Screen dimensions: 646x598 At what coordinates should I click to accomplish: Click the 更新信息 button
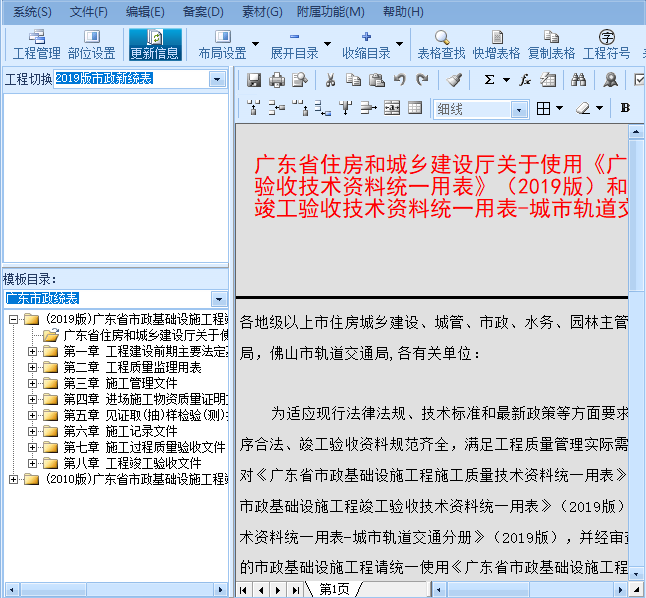pyautogui.click(x=155, y=45)
